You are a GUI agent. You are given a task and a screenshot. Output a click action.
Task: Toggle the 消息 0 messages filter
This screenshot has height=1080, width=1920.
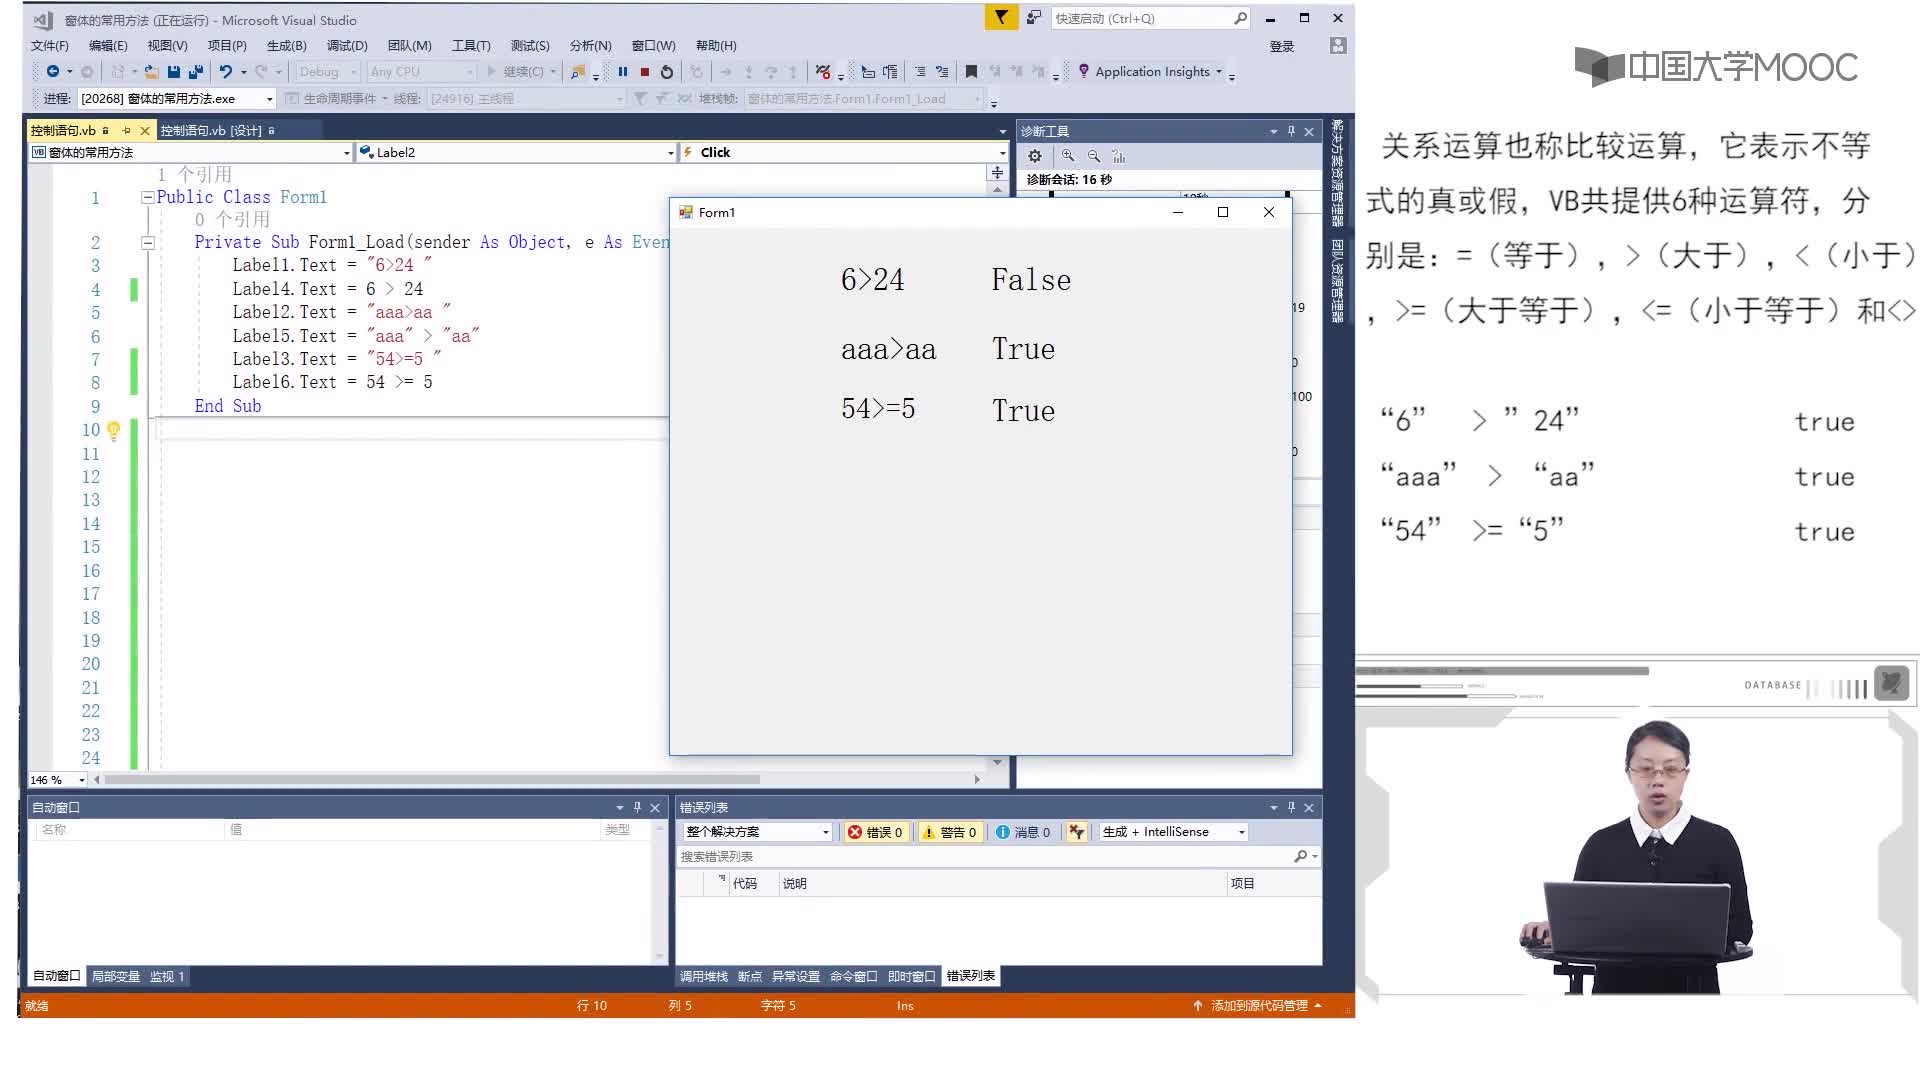(x=1023, y=832)
